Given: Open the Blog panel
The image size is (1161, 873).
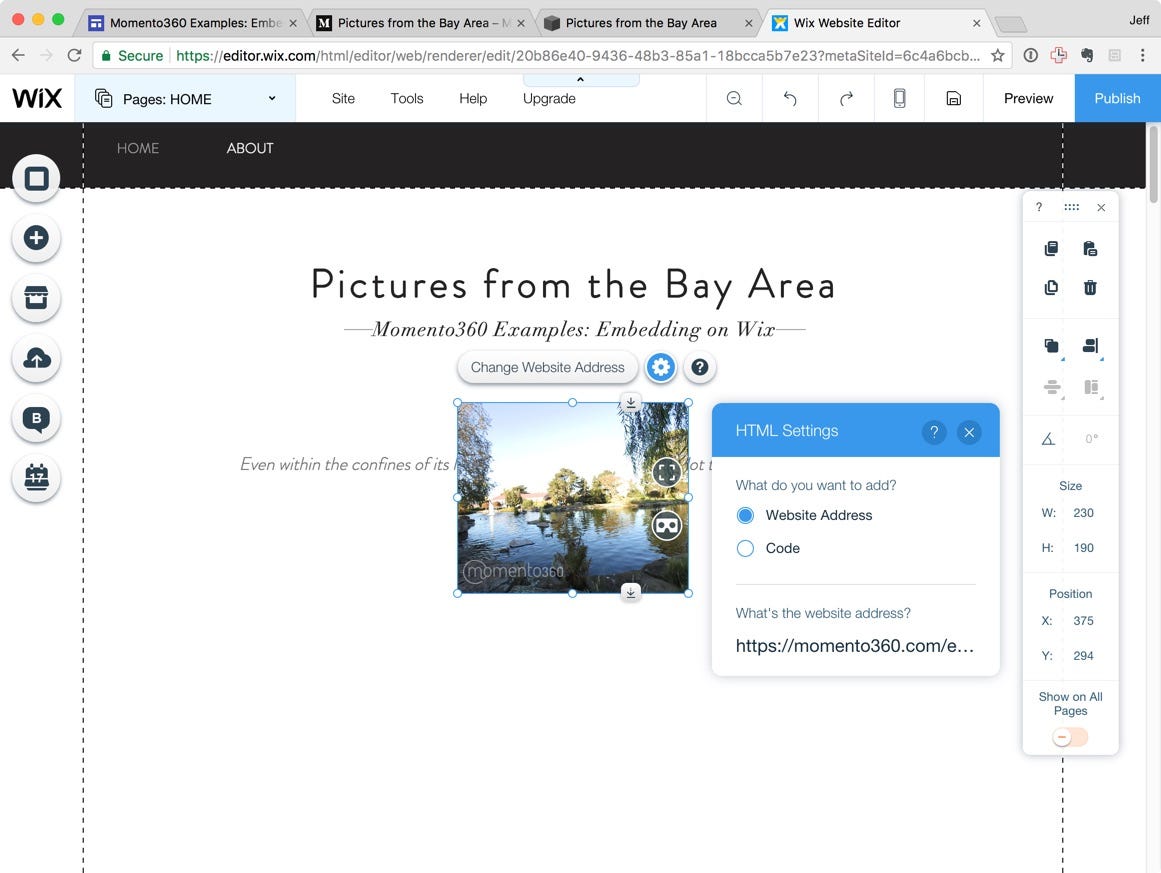Looking at the screenshot, I should (x=36, y=418).
